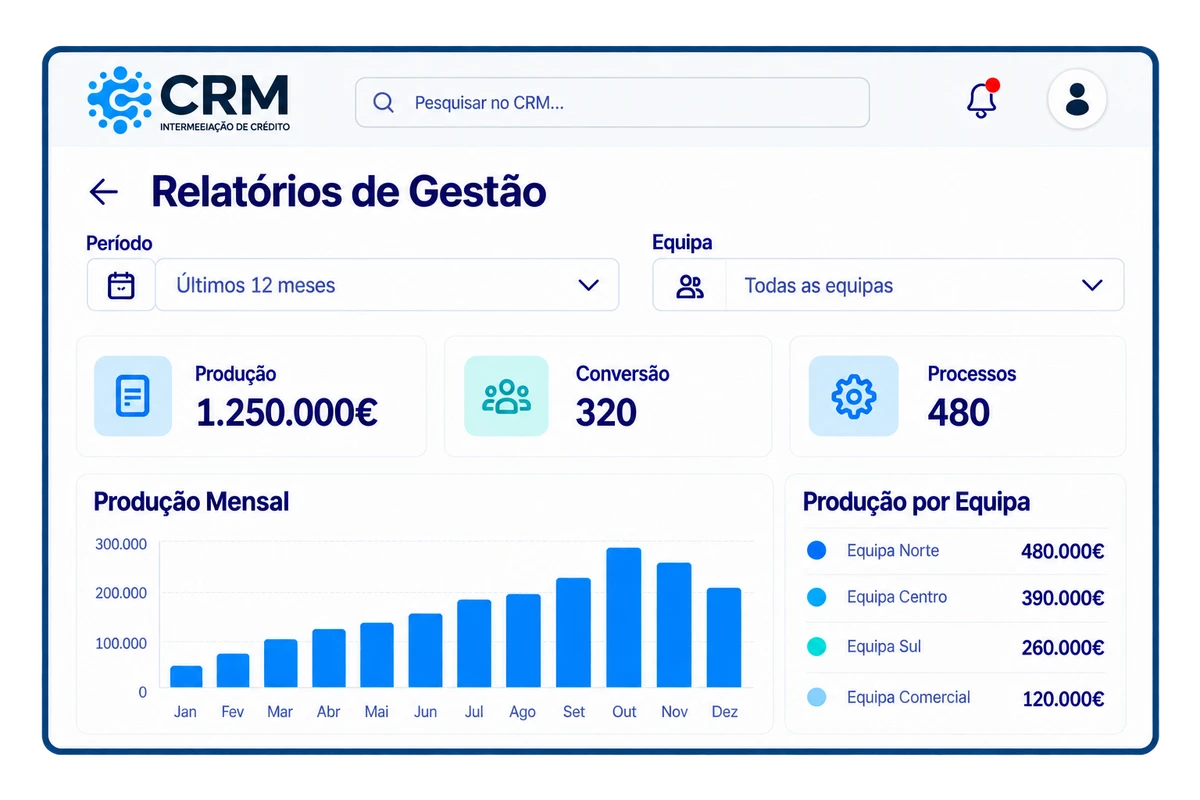Click the CRM logo icon
This screenshot has width=1200, height=800.
[x=119, y=100]
